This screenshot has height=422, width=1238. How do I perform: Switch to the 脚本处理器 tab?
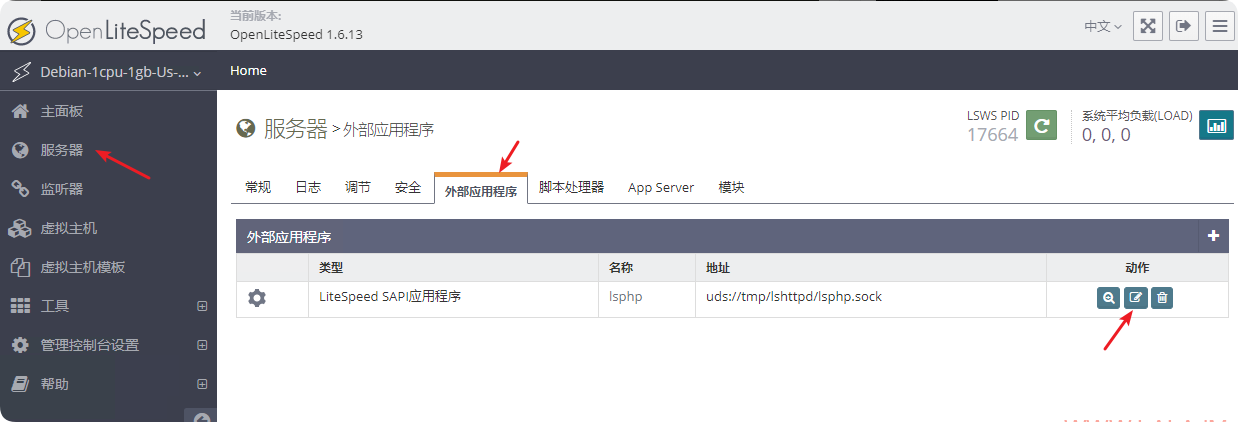point(571,187)
